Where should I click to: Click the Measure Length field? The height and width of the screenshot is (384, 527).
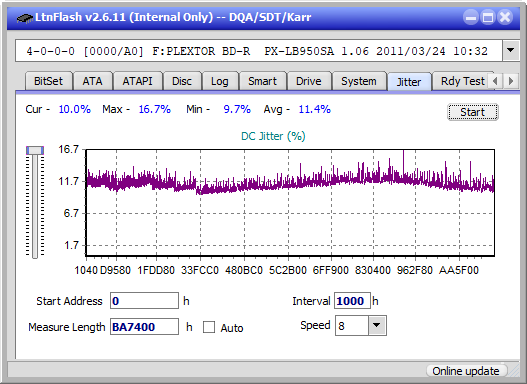click(144, 327)
